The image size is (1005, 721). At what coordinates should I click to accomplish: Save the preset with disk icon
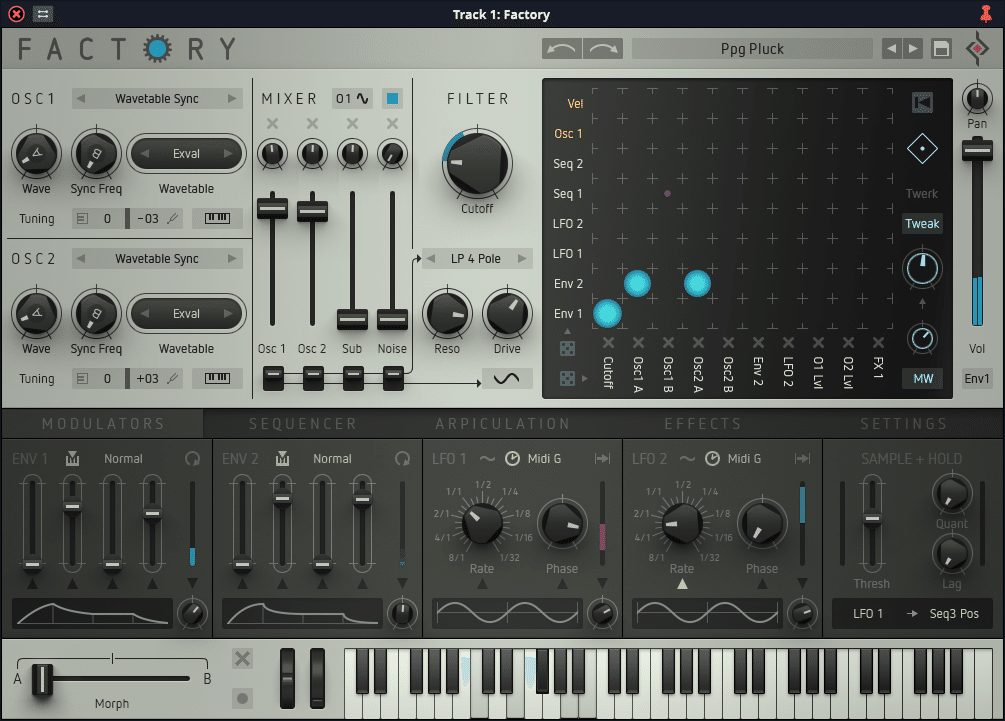coord(941,49)
